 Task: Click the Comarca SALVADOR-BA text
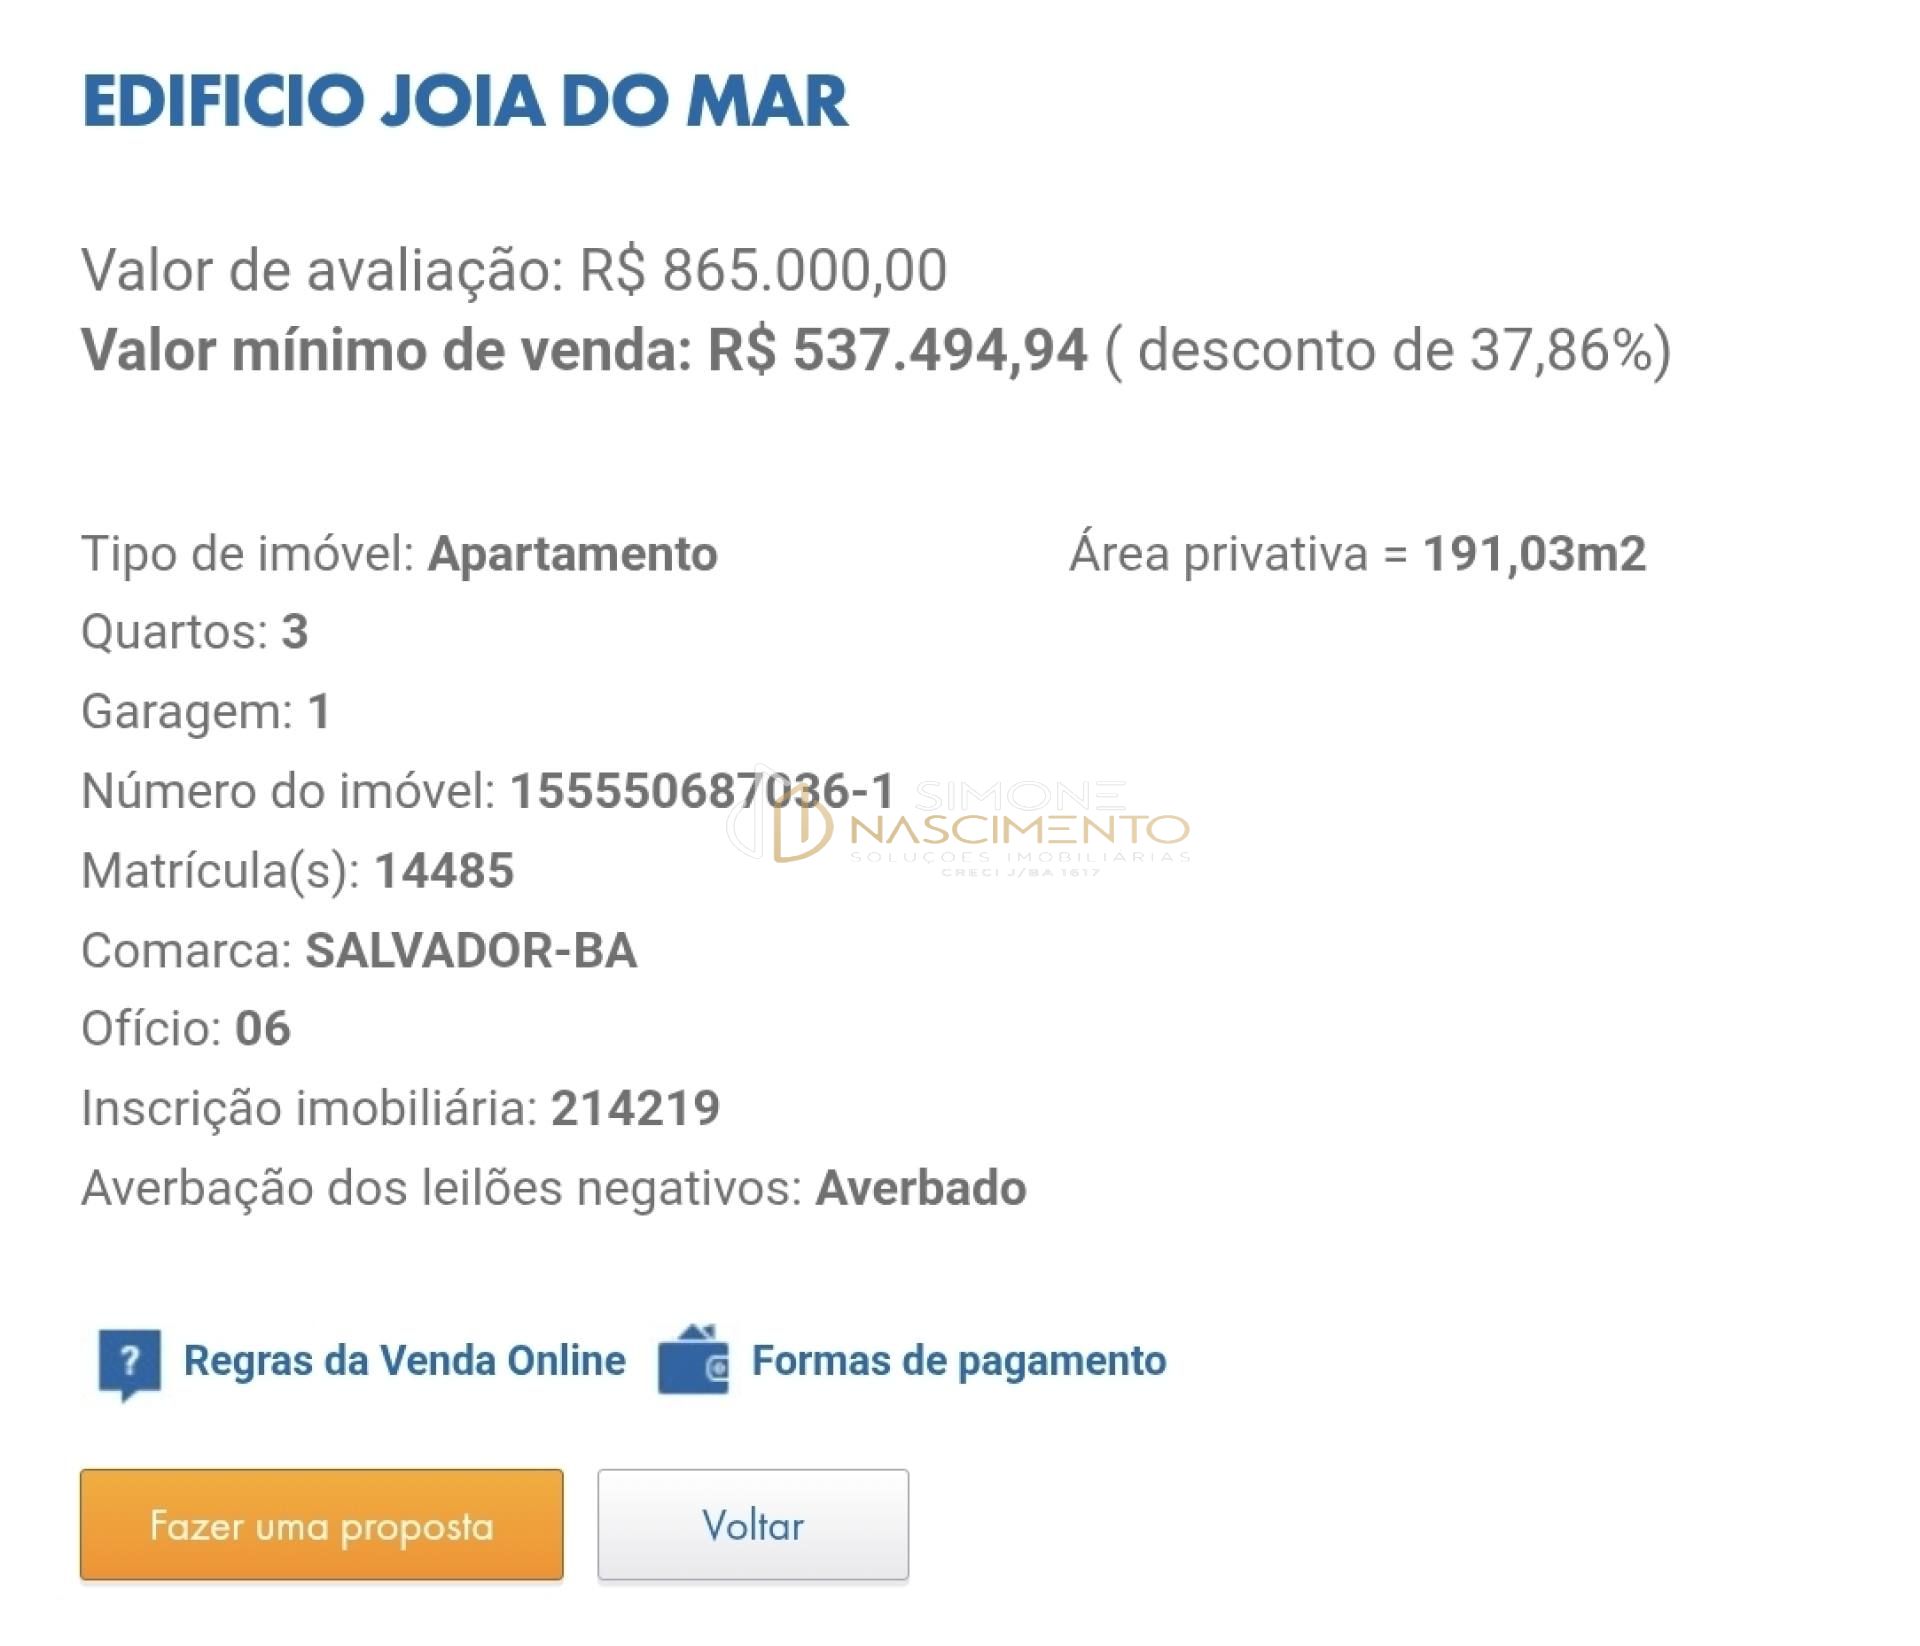477,952
